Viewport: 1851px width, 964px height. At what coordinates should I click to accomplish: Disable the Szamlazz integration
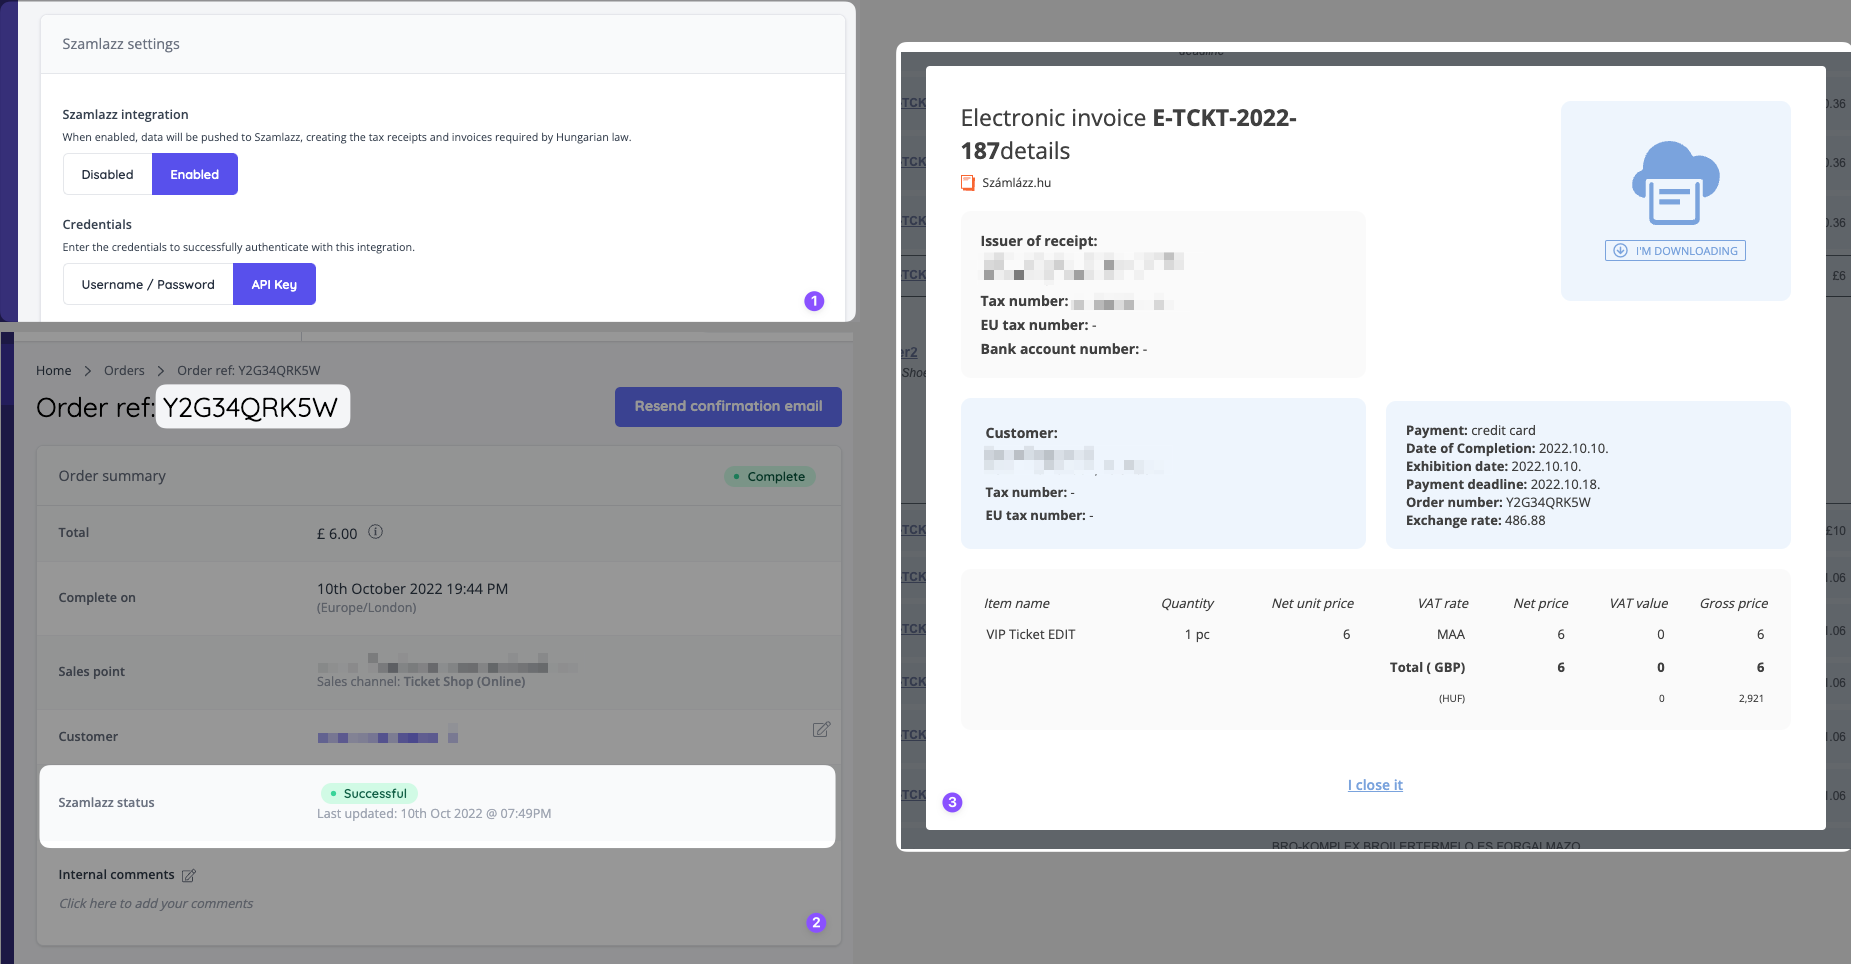point(107,173)
